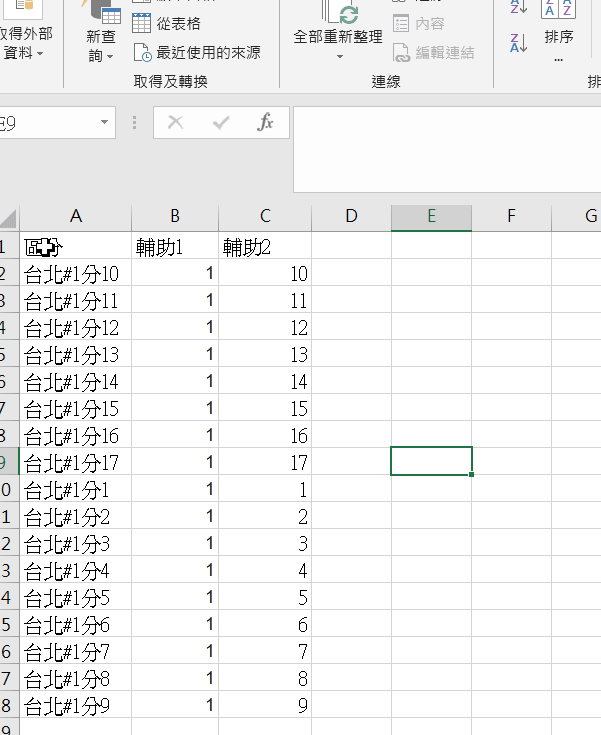Click cell 台北#1分16

click(x=75, y=435)
